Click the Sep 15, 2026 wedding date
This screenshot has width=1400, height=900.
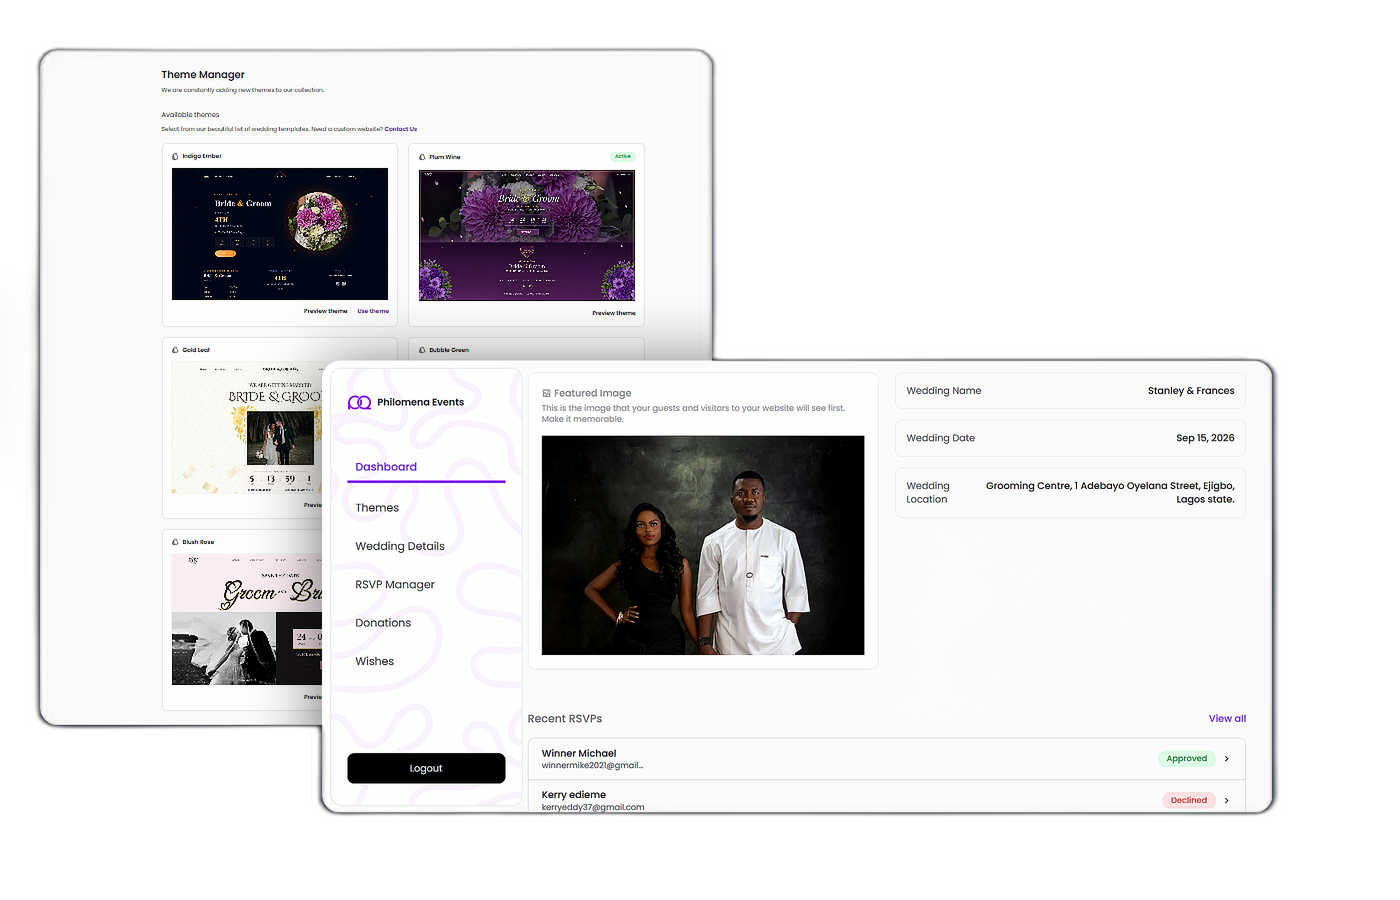[1205, 438]
